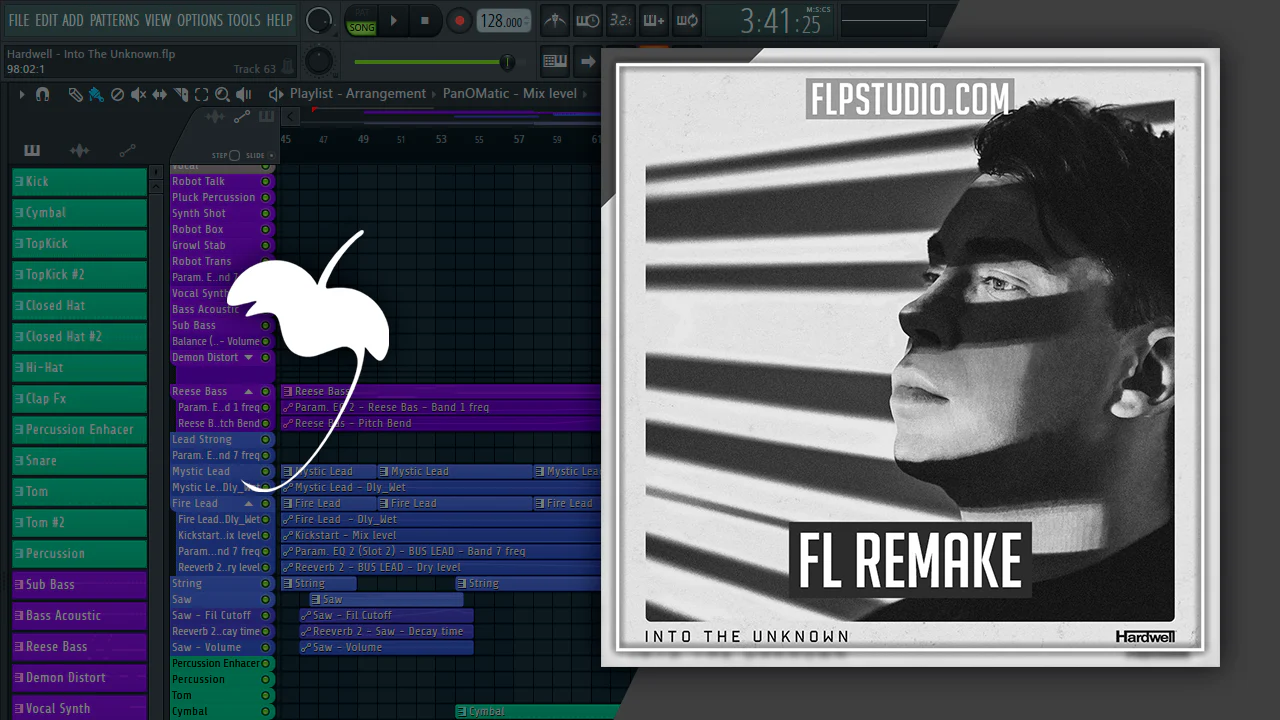Toggle SONG mode
Screen dimensions: 1280x720
click(x=361, y=27)
